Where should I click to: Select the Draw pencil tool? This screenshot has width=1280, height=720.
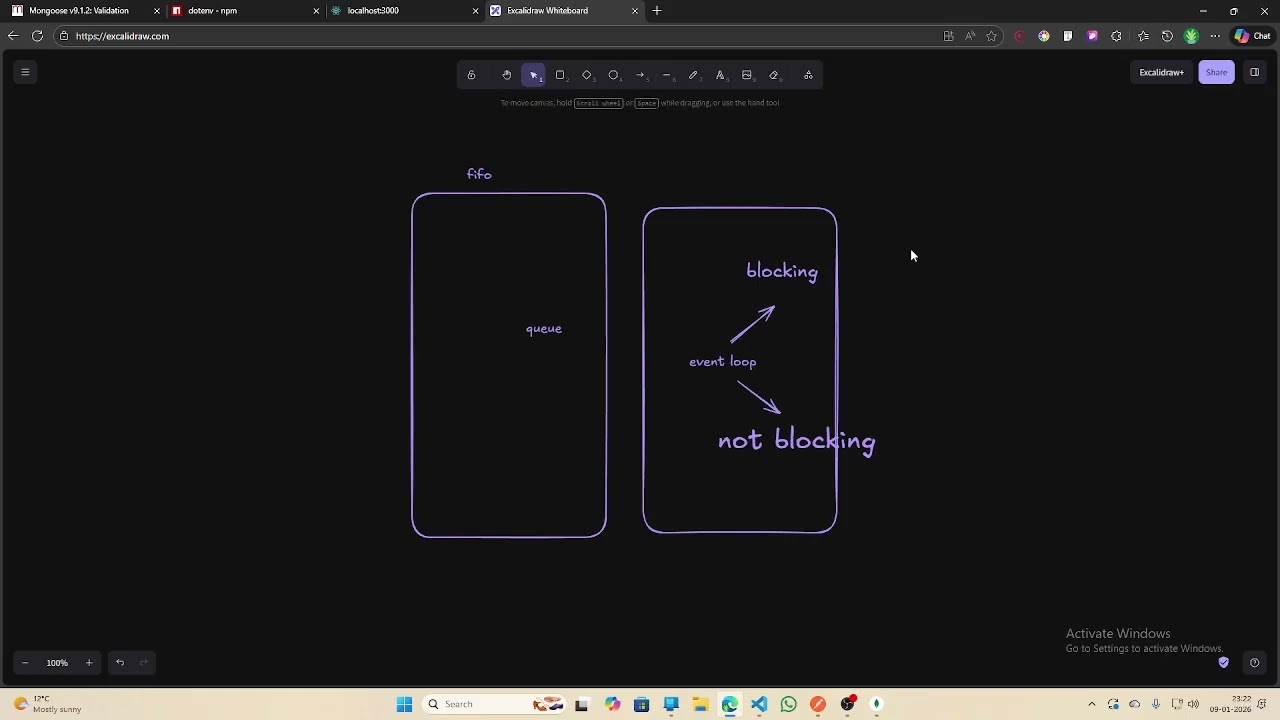693,75
